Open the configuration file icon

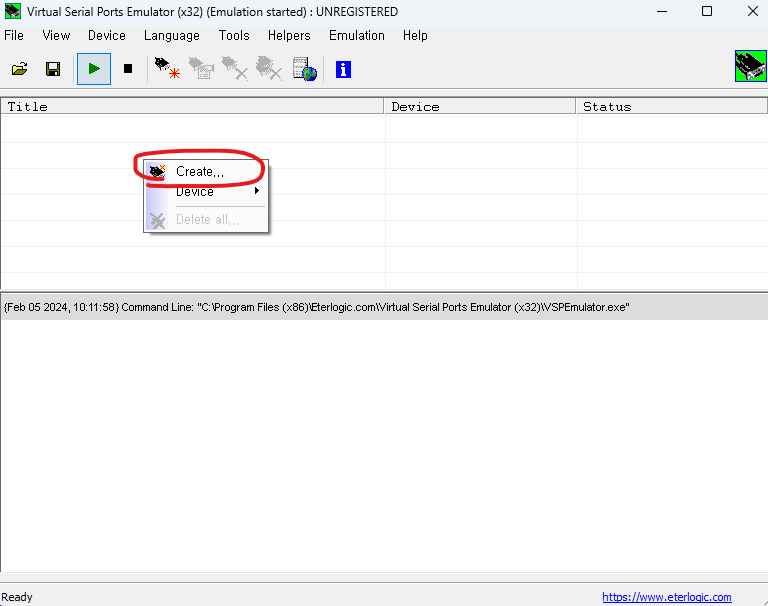pos(20,69)
